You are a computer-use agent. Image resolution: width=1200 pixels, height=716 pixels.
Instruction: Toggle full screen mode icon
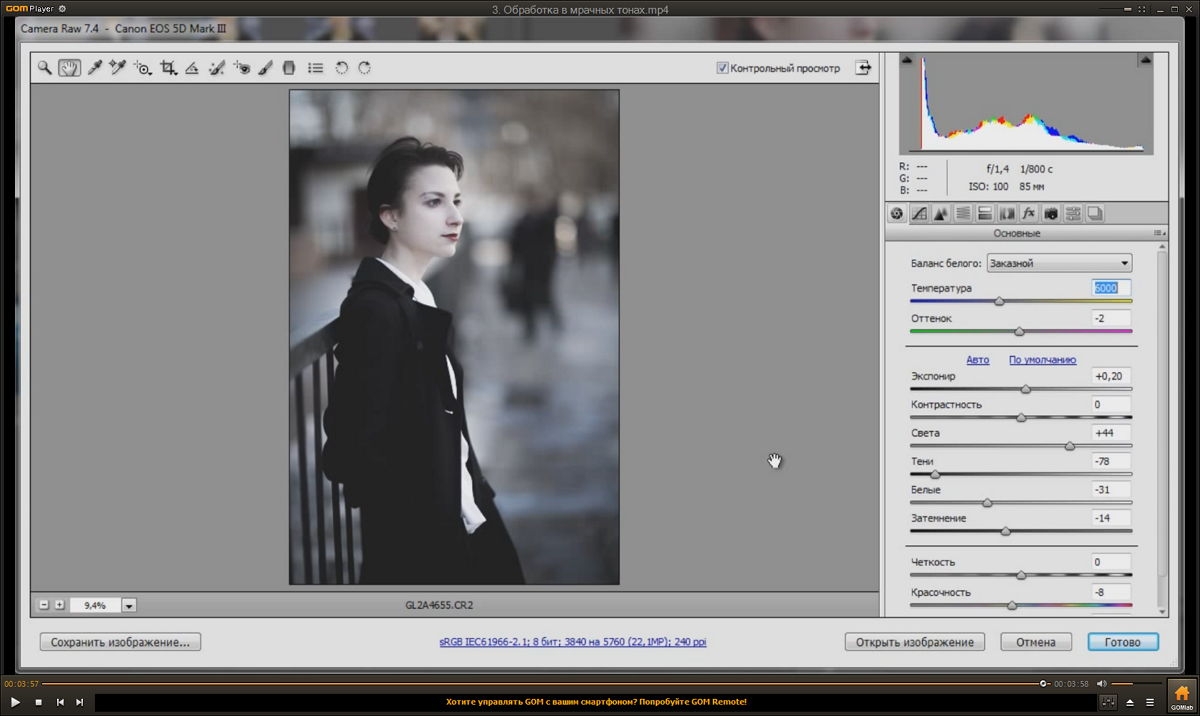pos(862,68)
